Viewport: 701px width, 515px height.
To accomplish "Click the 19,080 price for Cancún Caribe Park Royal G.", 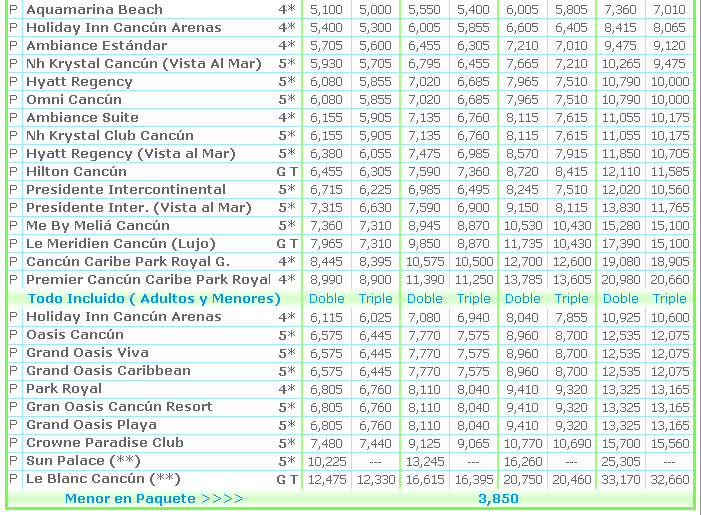I will [621, 262].
